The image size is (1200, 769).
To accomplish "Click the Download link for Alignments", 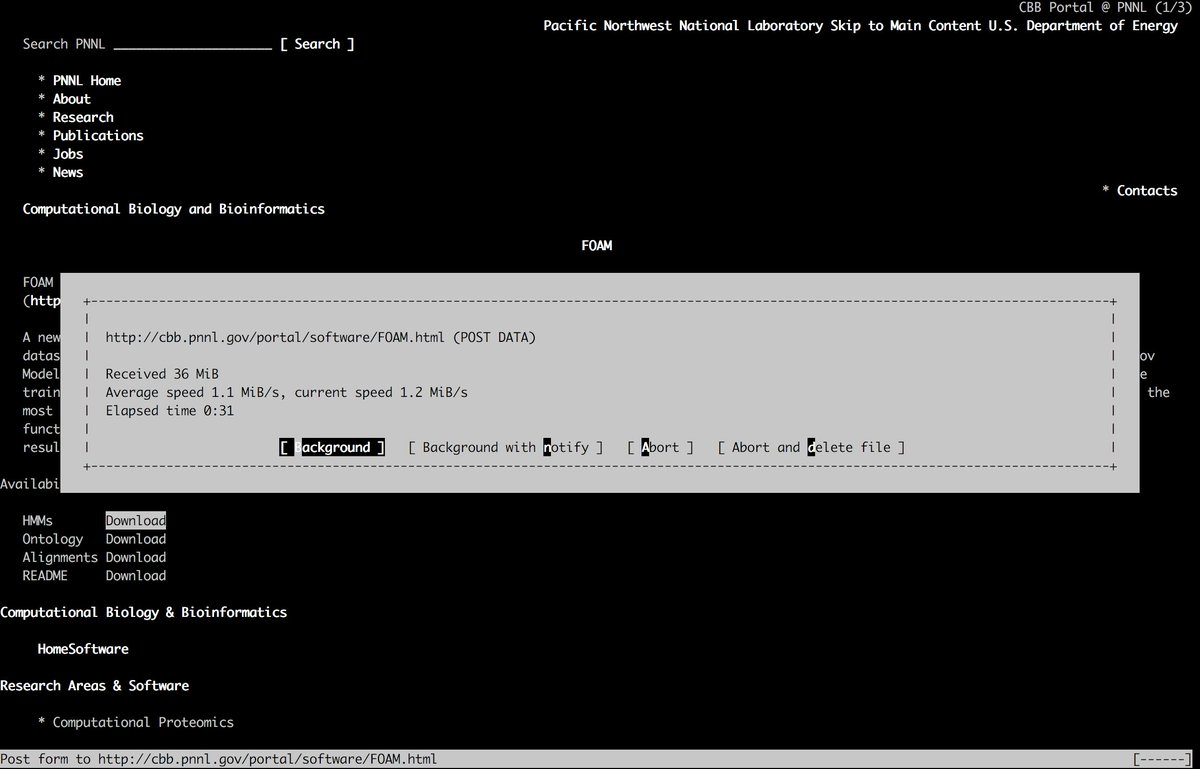I will coord(136,557).
